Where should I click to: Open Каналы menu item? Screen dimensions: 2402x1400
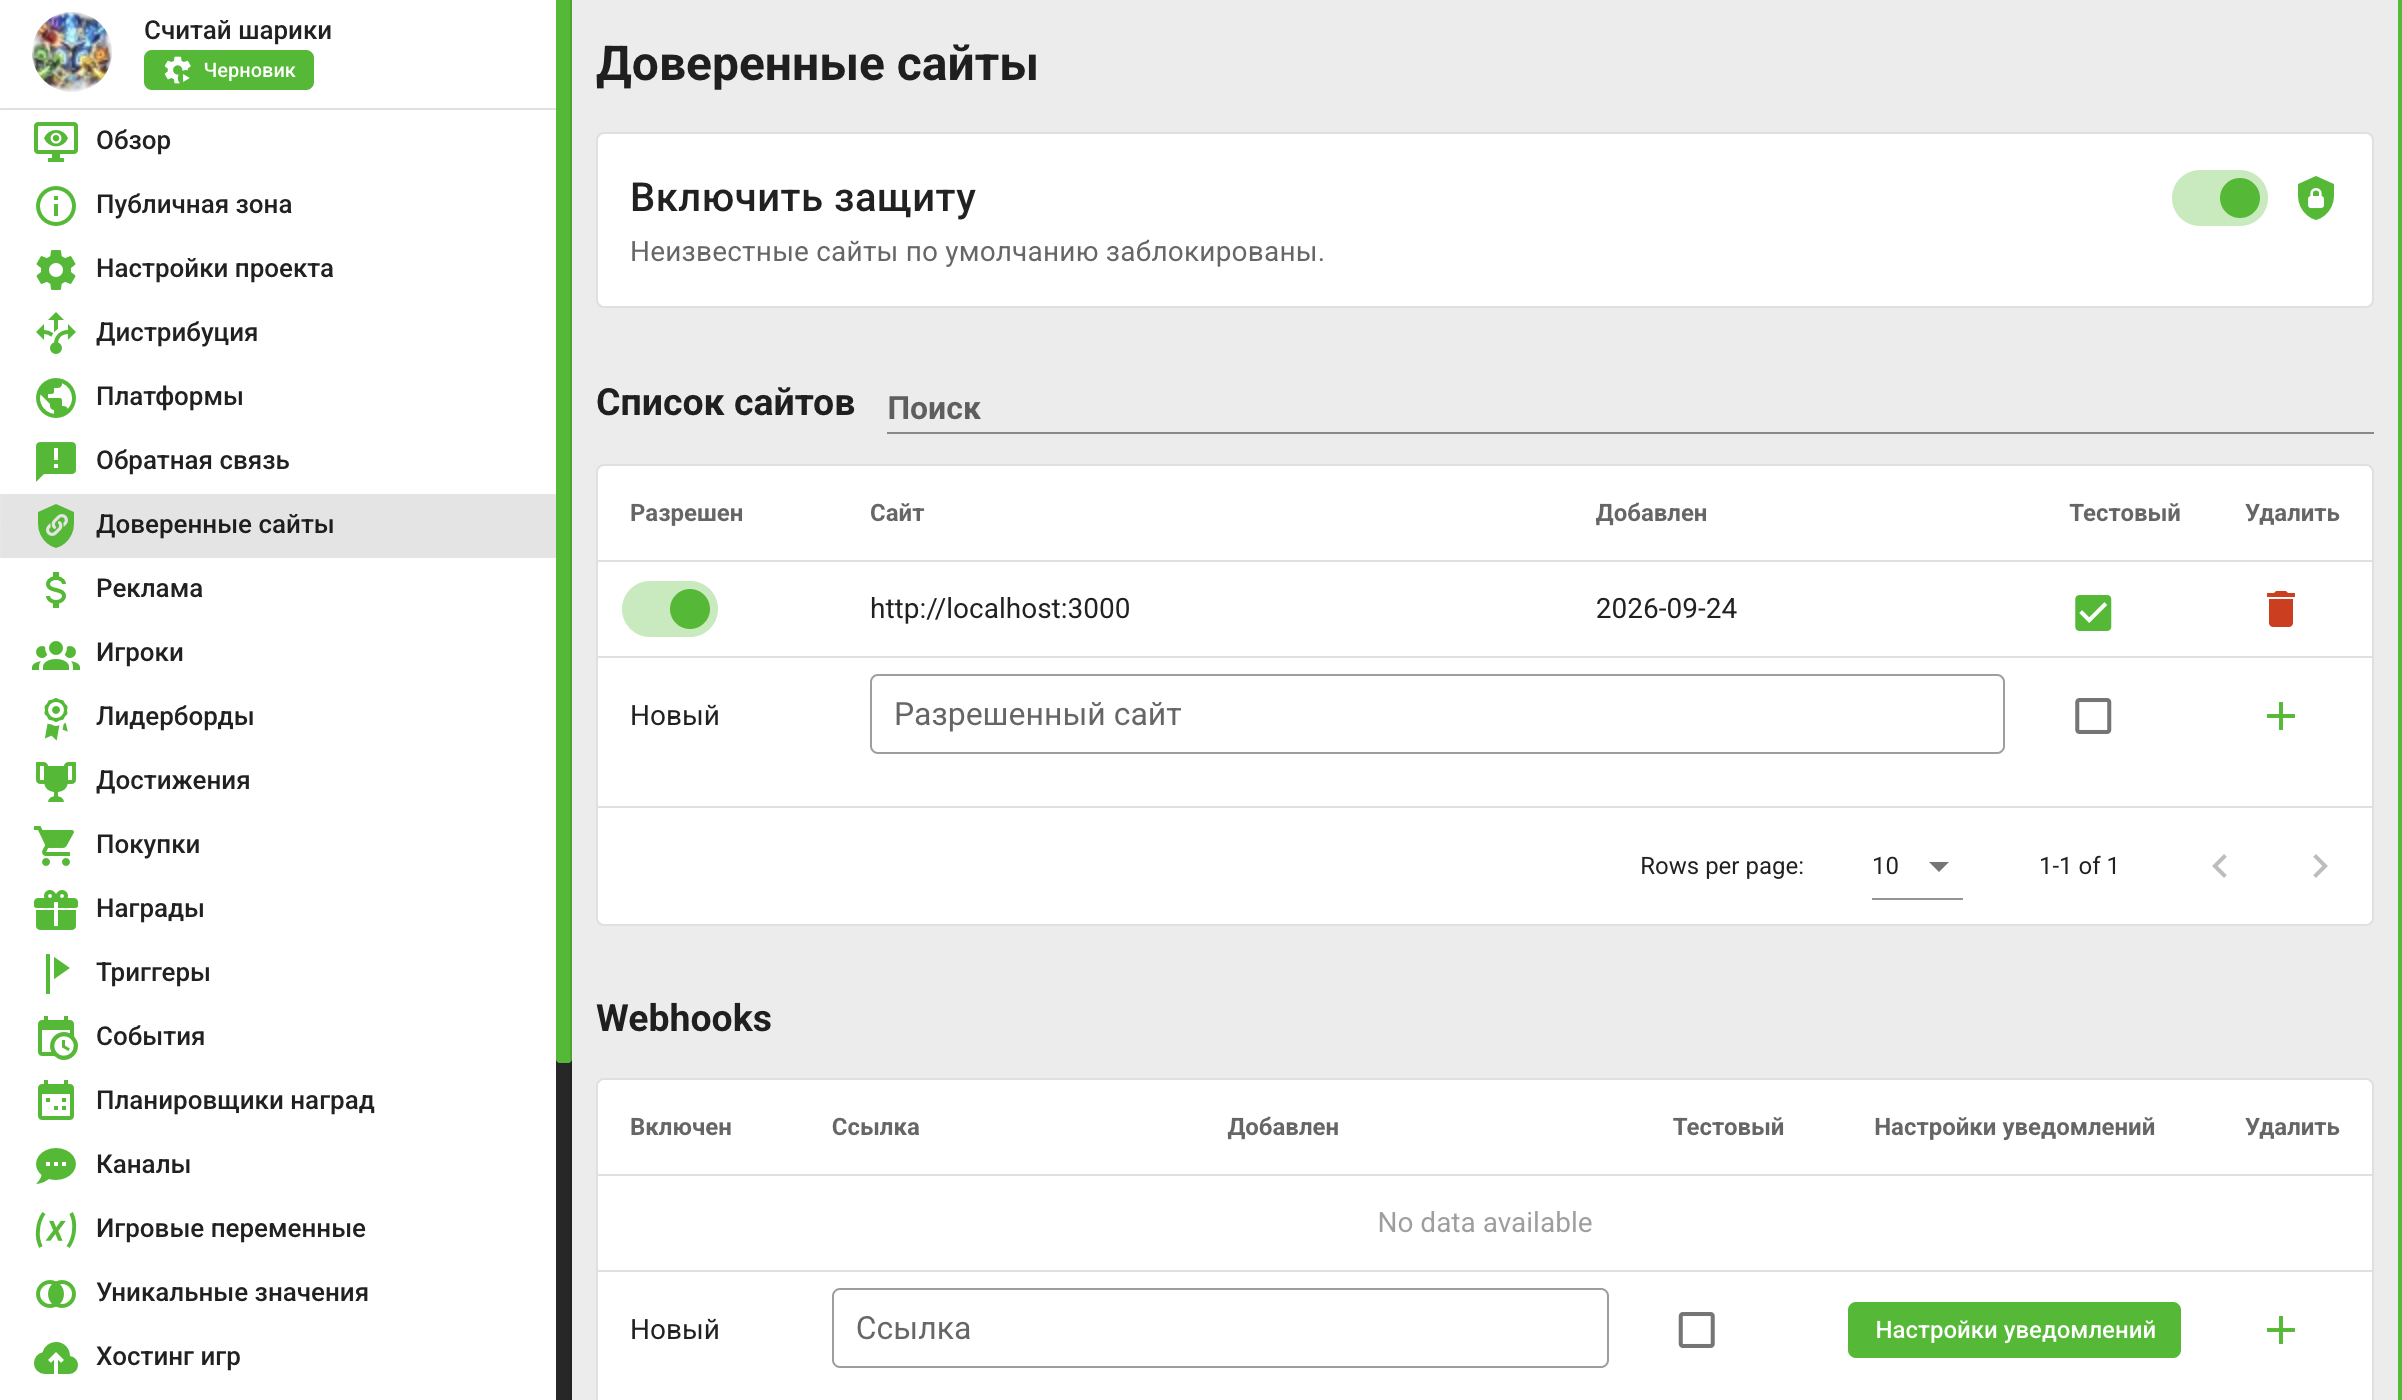pyautogui.click(x=278, y=1165)
